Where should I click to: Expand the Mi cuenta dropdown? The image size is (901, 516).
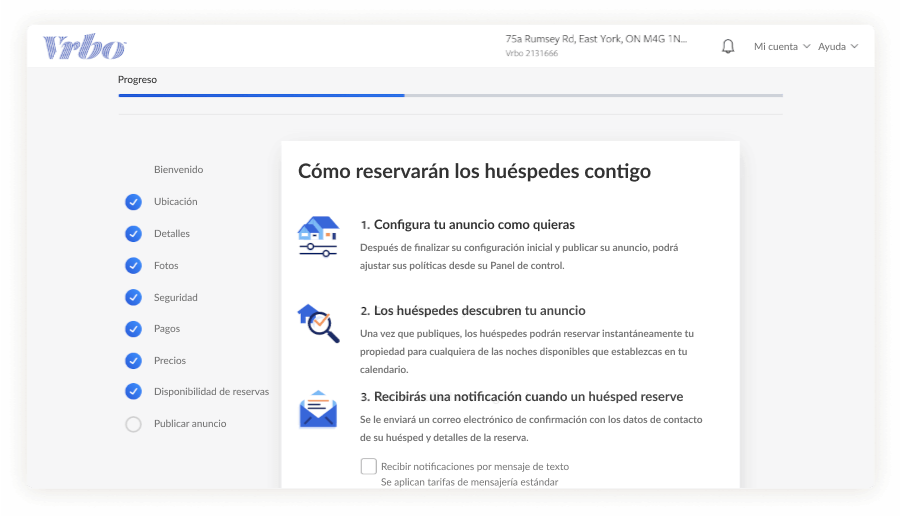click(782, 47)
